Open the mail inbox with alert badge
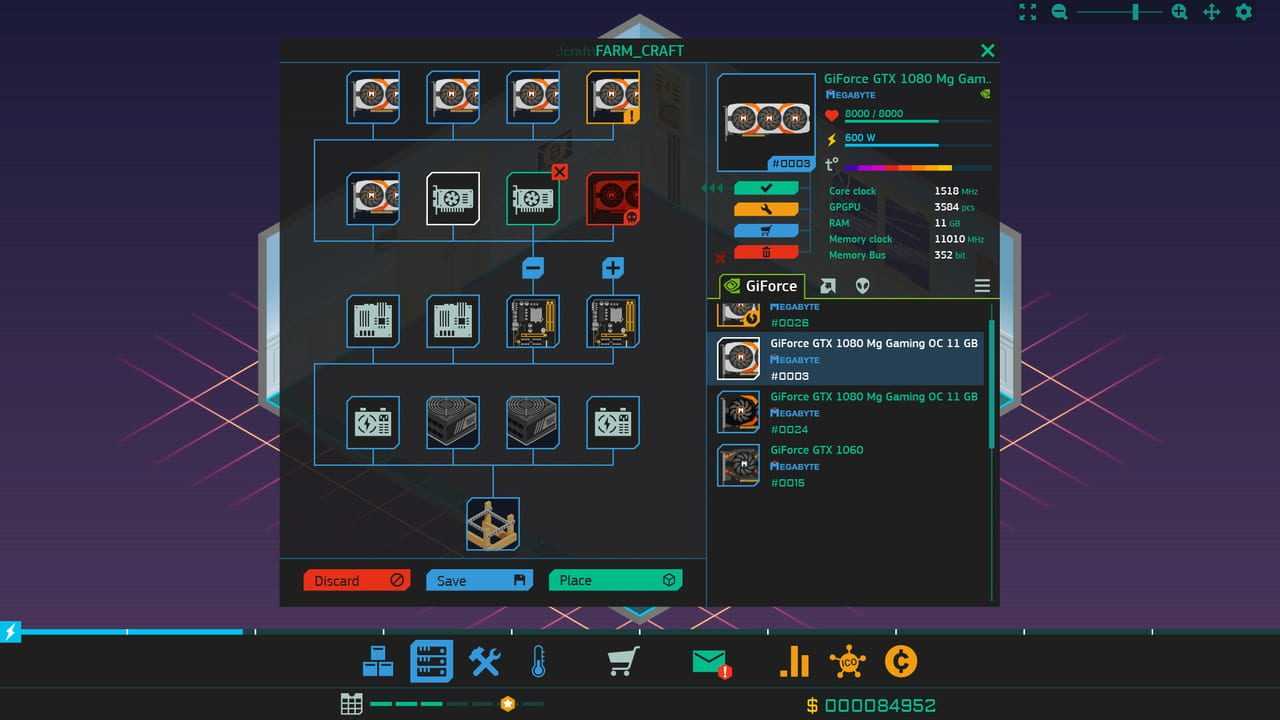Viewport: 1280px width, 720px height. pos(709,662)
